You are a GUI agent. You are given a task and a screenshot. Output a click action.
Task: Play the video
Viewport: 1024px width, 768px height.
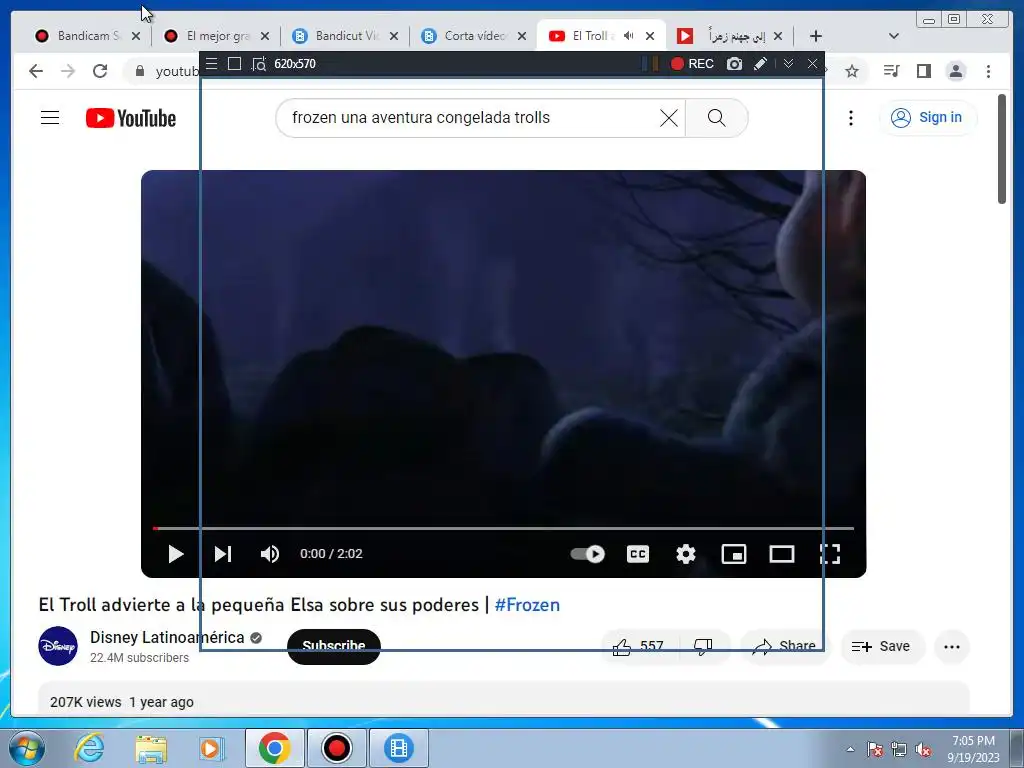(175, 554)
